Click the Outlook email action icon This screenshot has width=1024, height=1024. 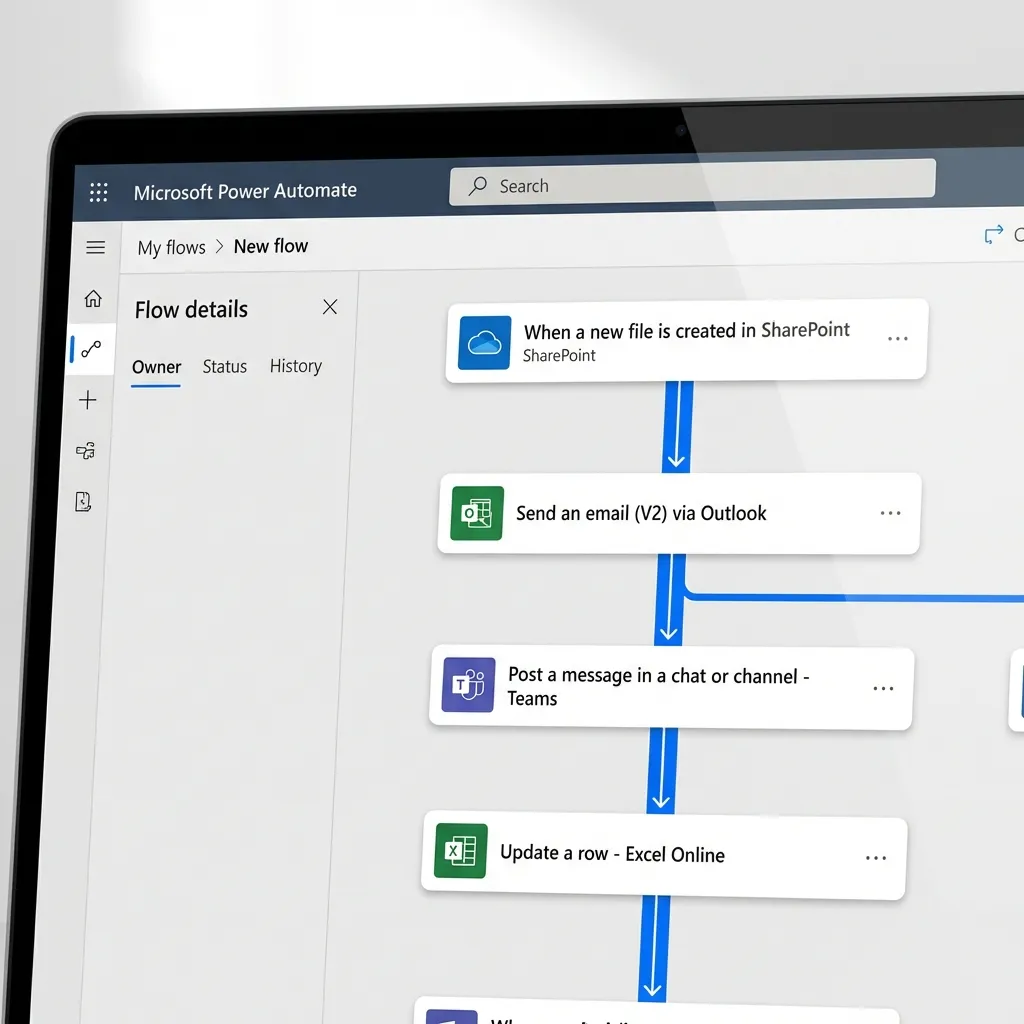(476, 513)
